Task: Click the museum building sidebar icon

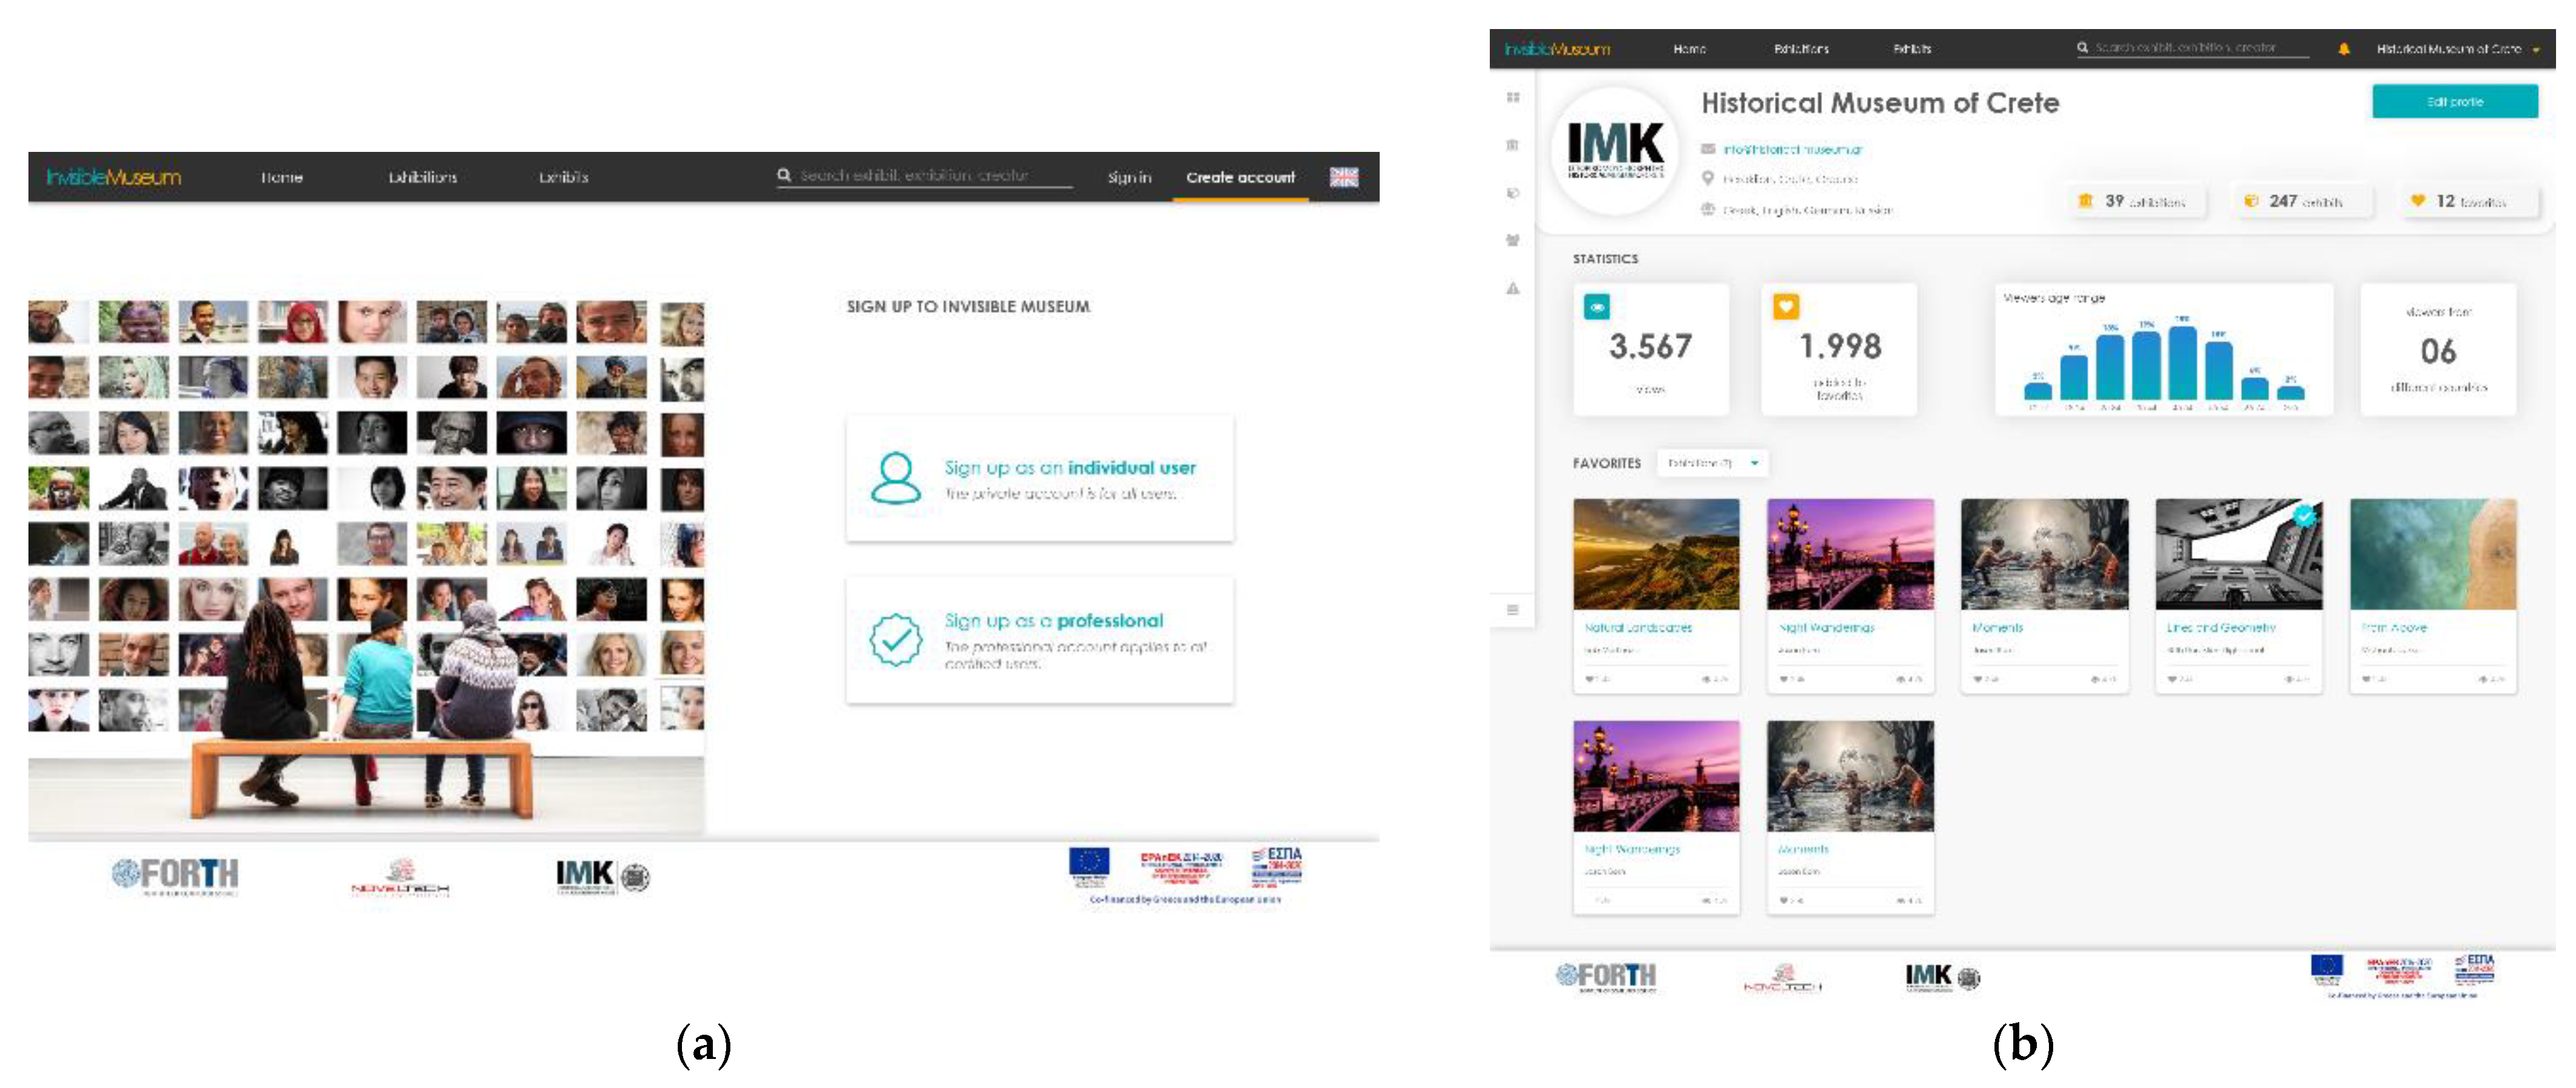Action: pos(1513,145)
